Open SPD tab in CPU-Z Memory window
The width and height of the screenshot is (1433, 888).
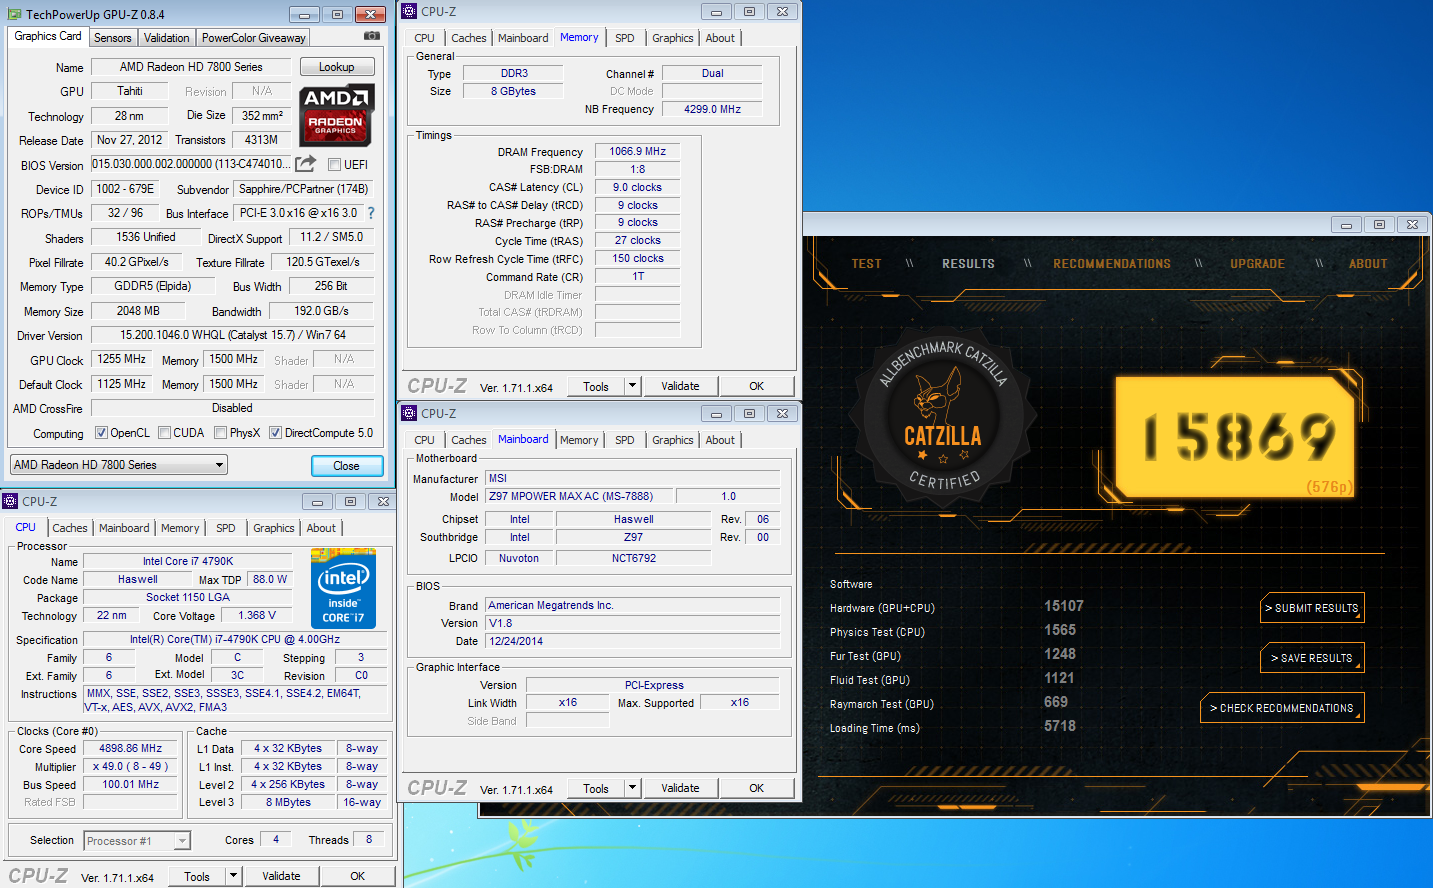click(625, 38)
